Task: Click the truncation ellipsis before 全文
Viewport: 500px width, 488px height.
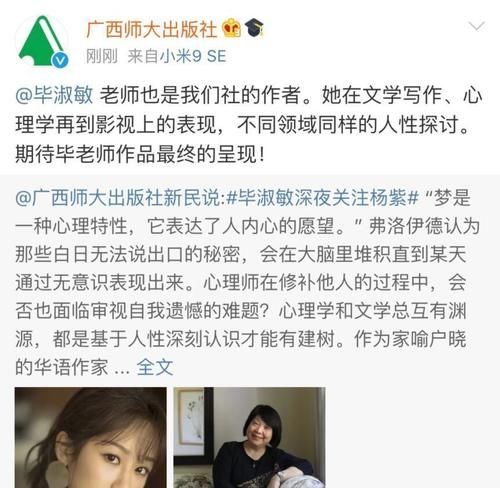Action: 122,370
